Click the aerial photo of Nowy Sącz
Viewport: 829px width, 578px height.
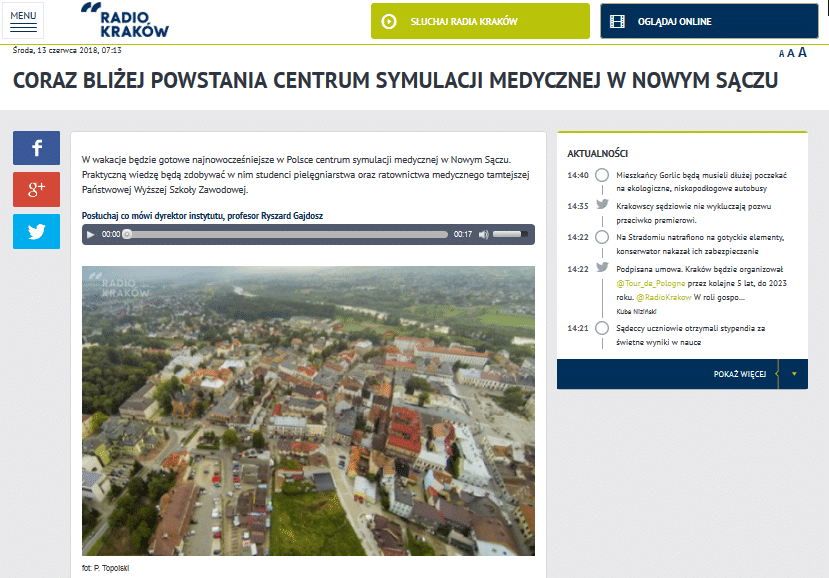coord(308,410)
